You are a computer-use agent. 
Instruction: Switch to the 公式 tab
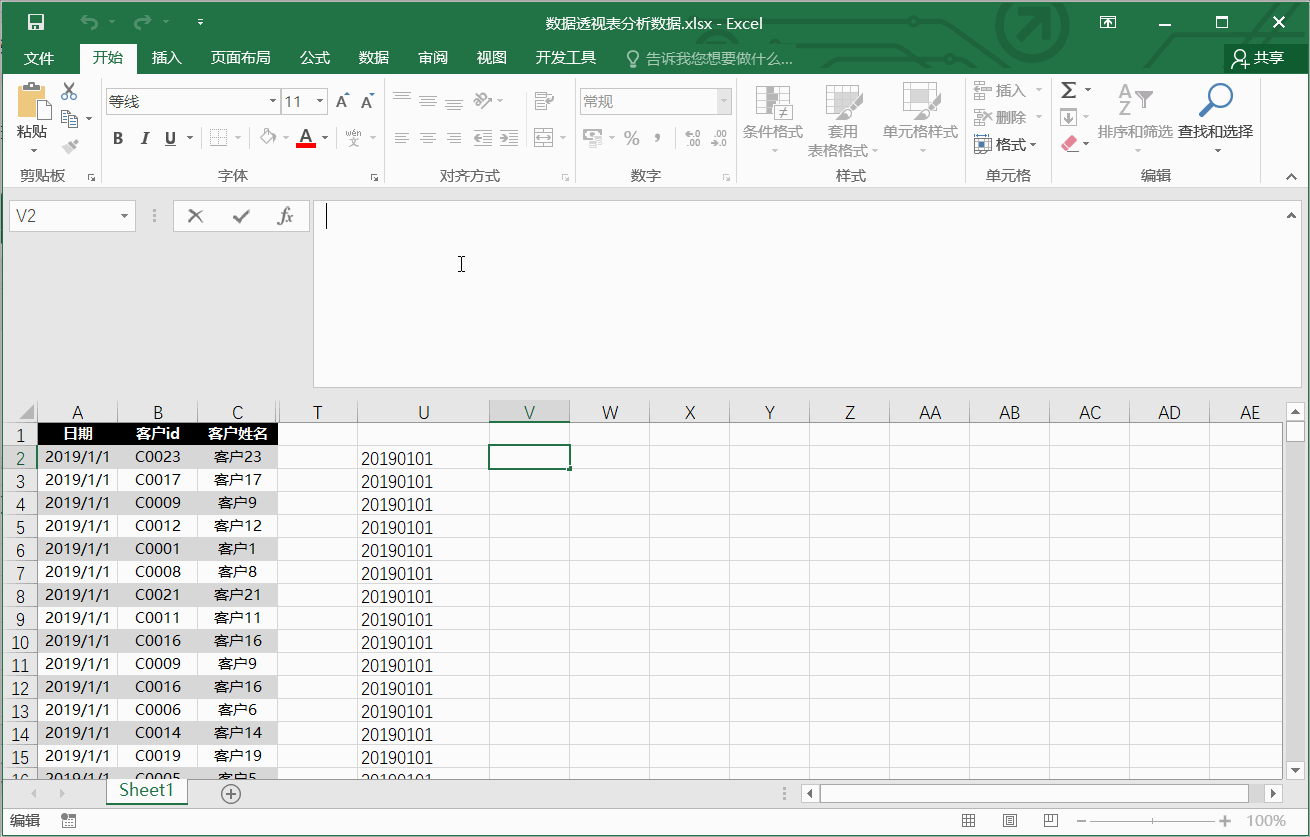tap(314, 58)
